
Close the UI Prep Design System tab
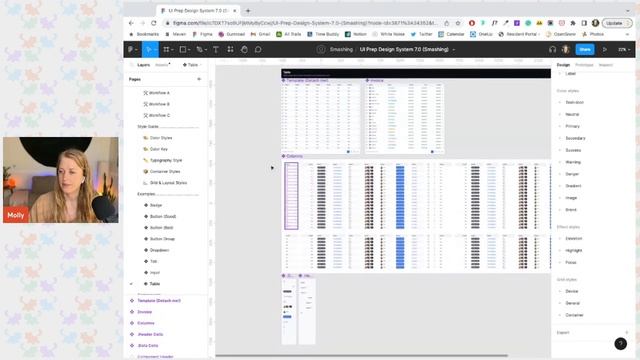(235, 11)
